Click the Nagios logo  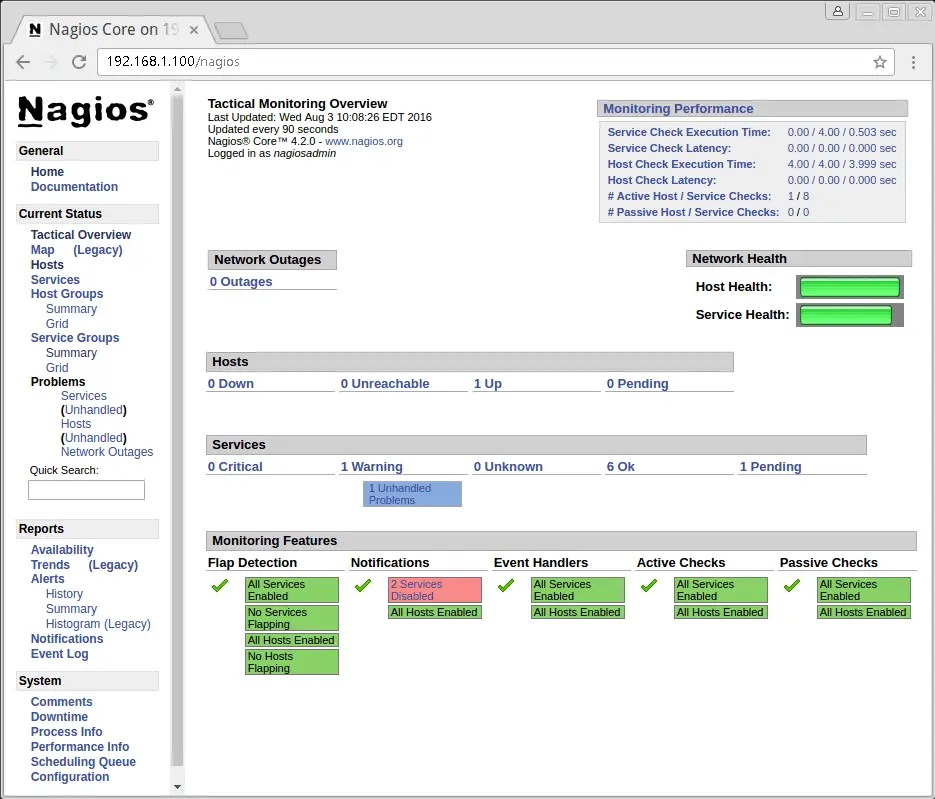click(x=85, y=111)
